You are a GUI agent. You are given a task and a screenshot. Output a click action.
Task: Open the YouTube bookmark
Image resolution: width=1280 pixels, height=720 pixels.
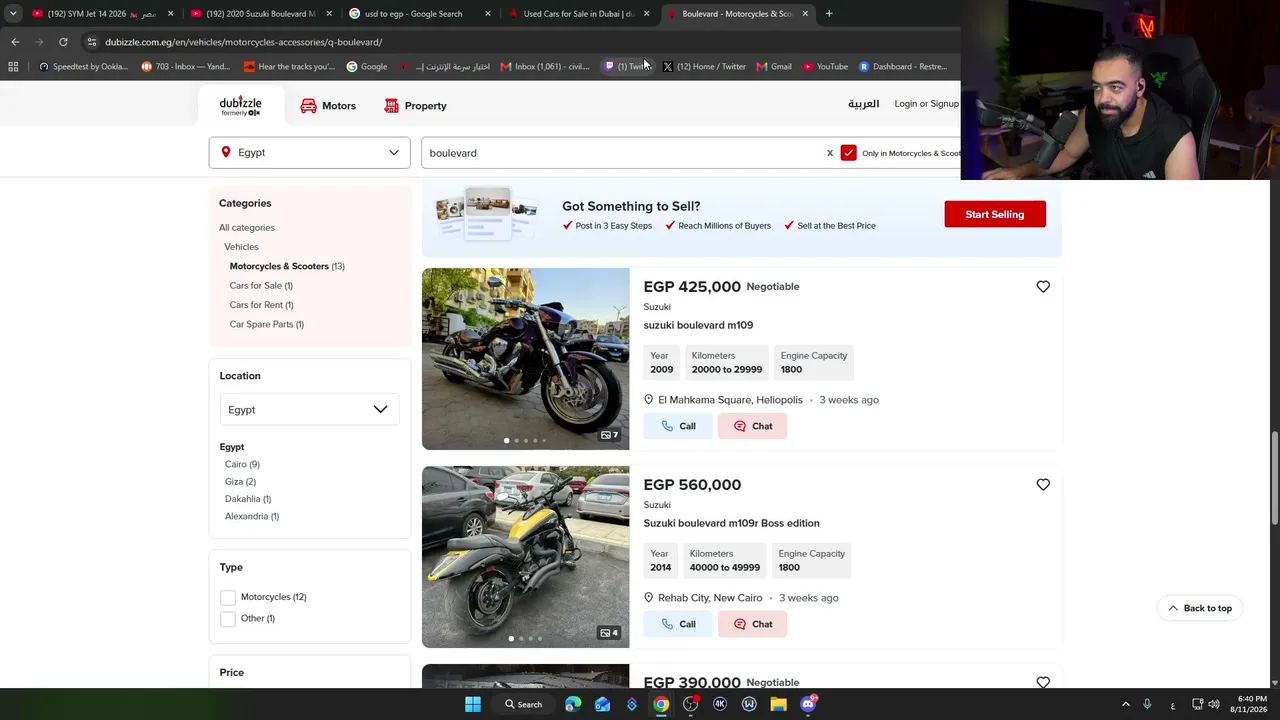825,67
